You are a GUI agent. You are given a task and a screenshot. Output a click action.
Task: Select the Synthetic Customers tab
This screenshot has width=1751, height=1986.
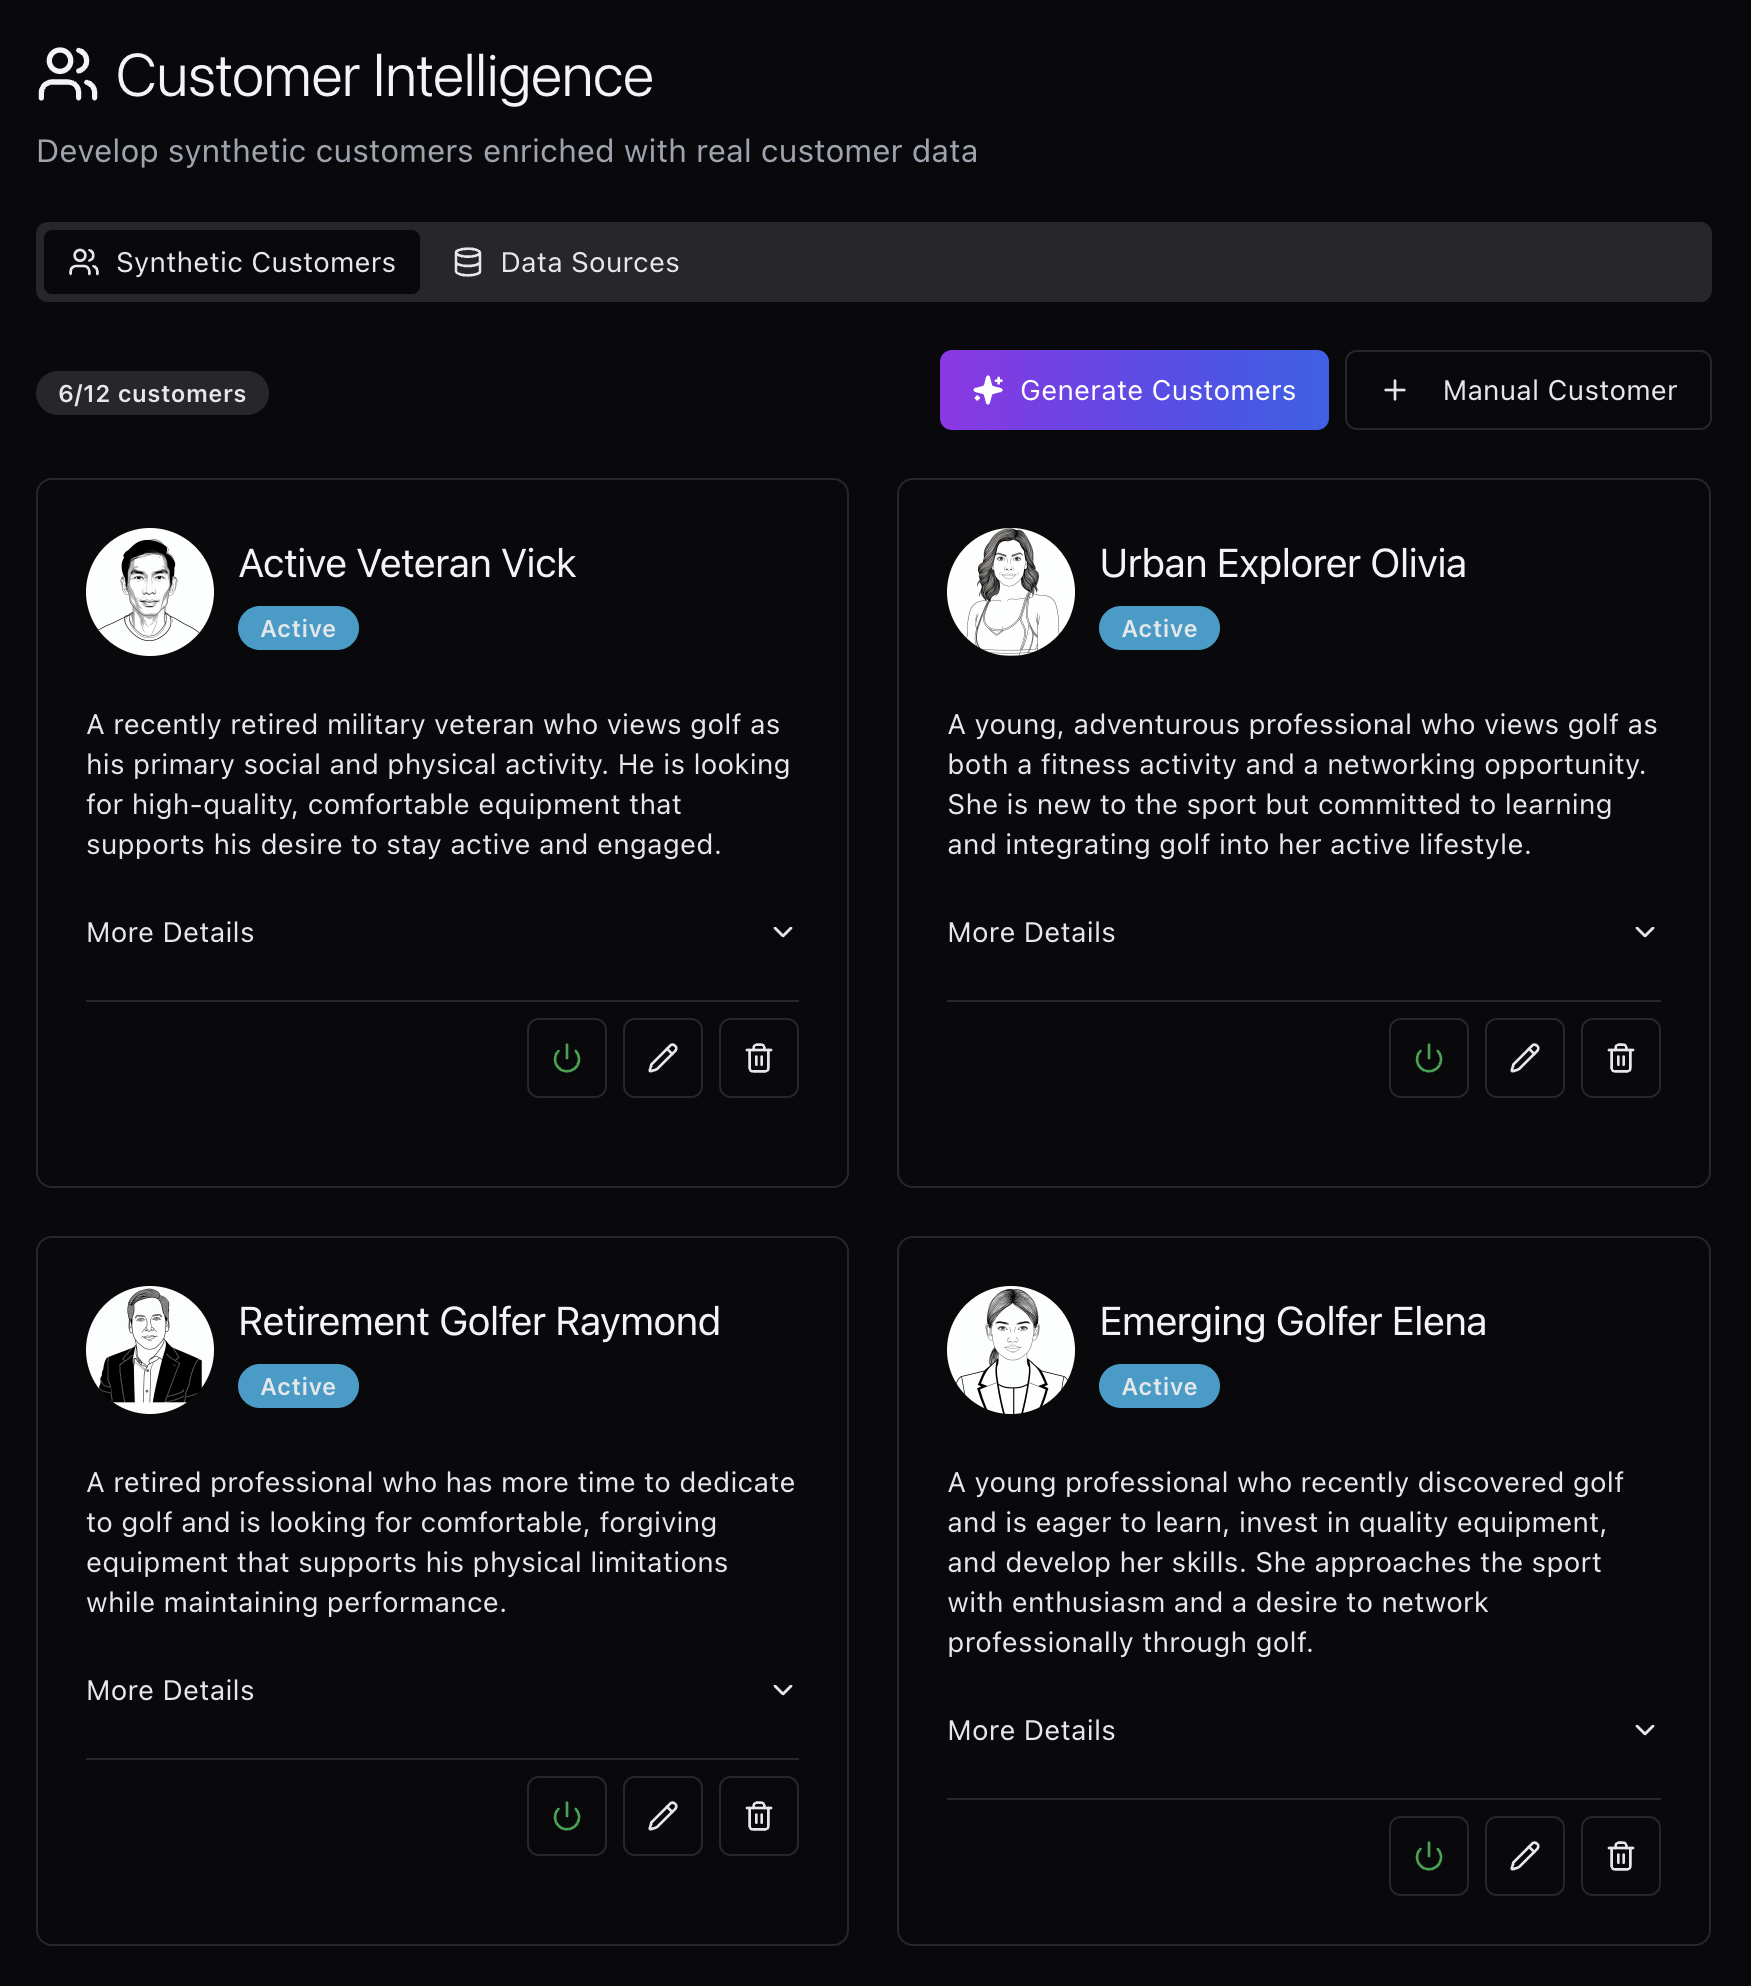coord(230,262)
